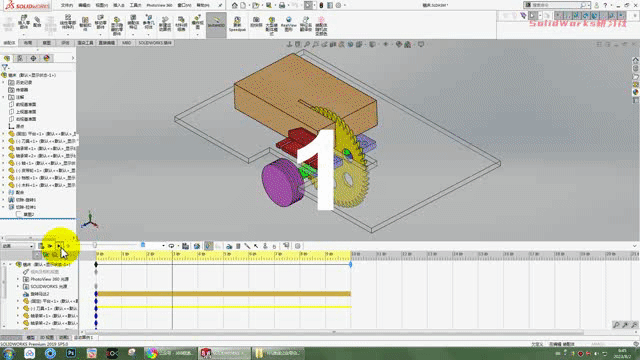Click the Spring icon in motion toolbar

point(238,246)
